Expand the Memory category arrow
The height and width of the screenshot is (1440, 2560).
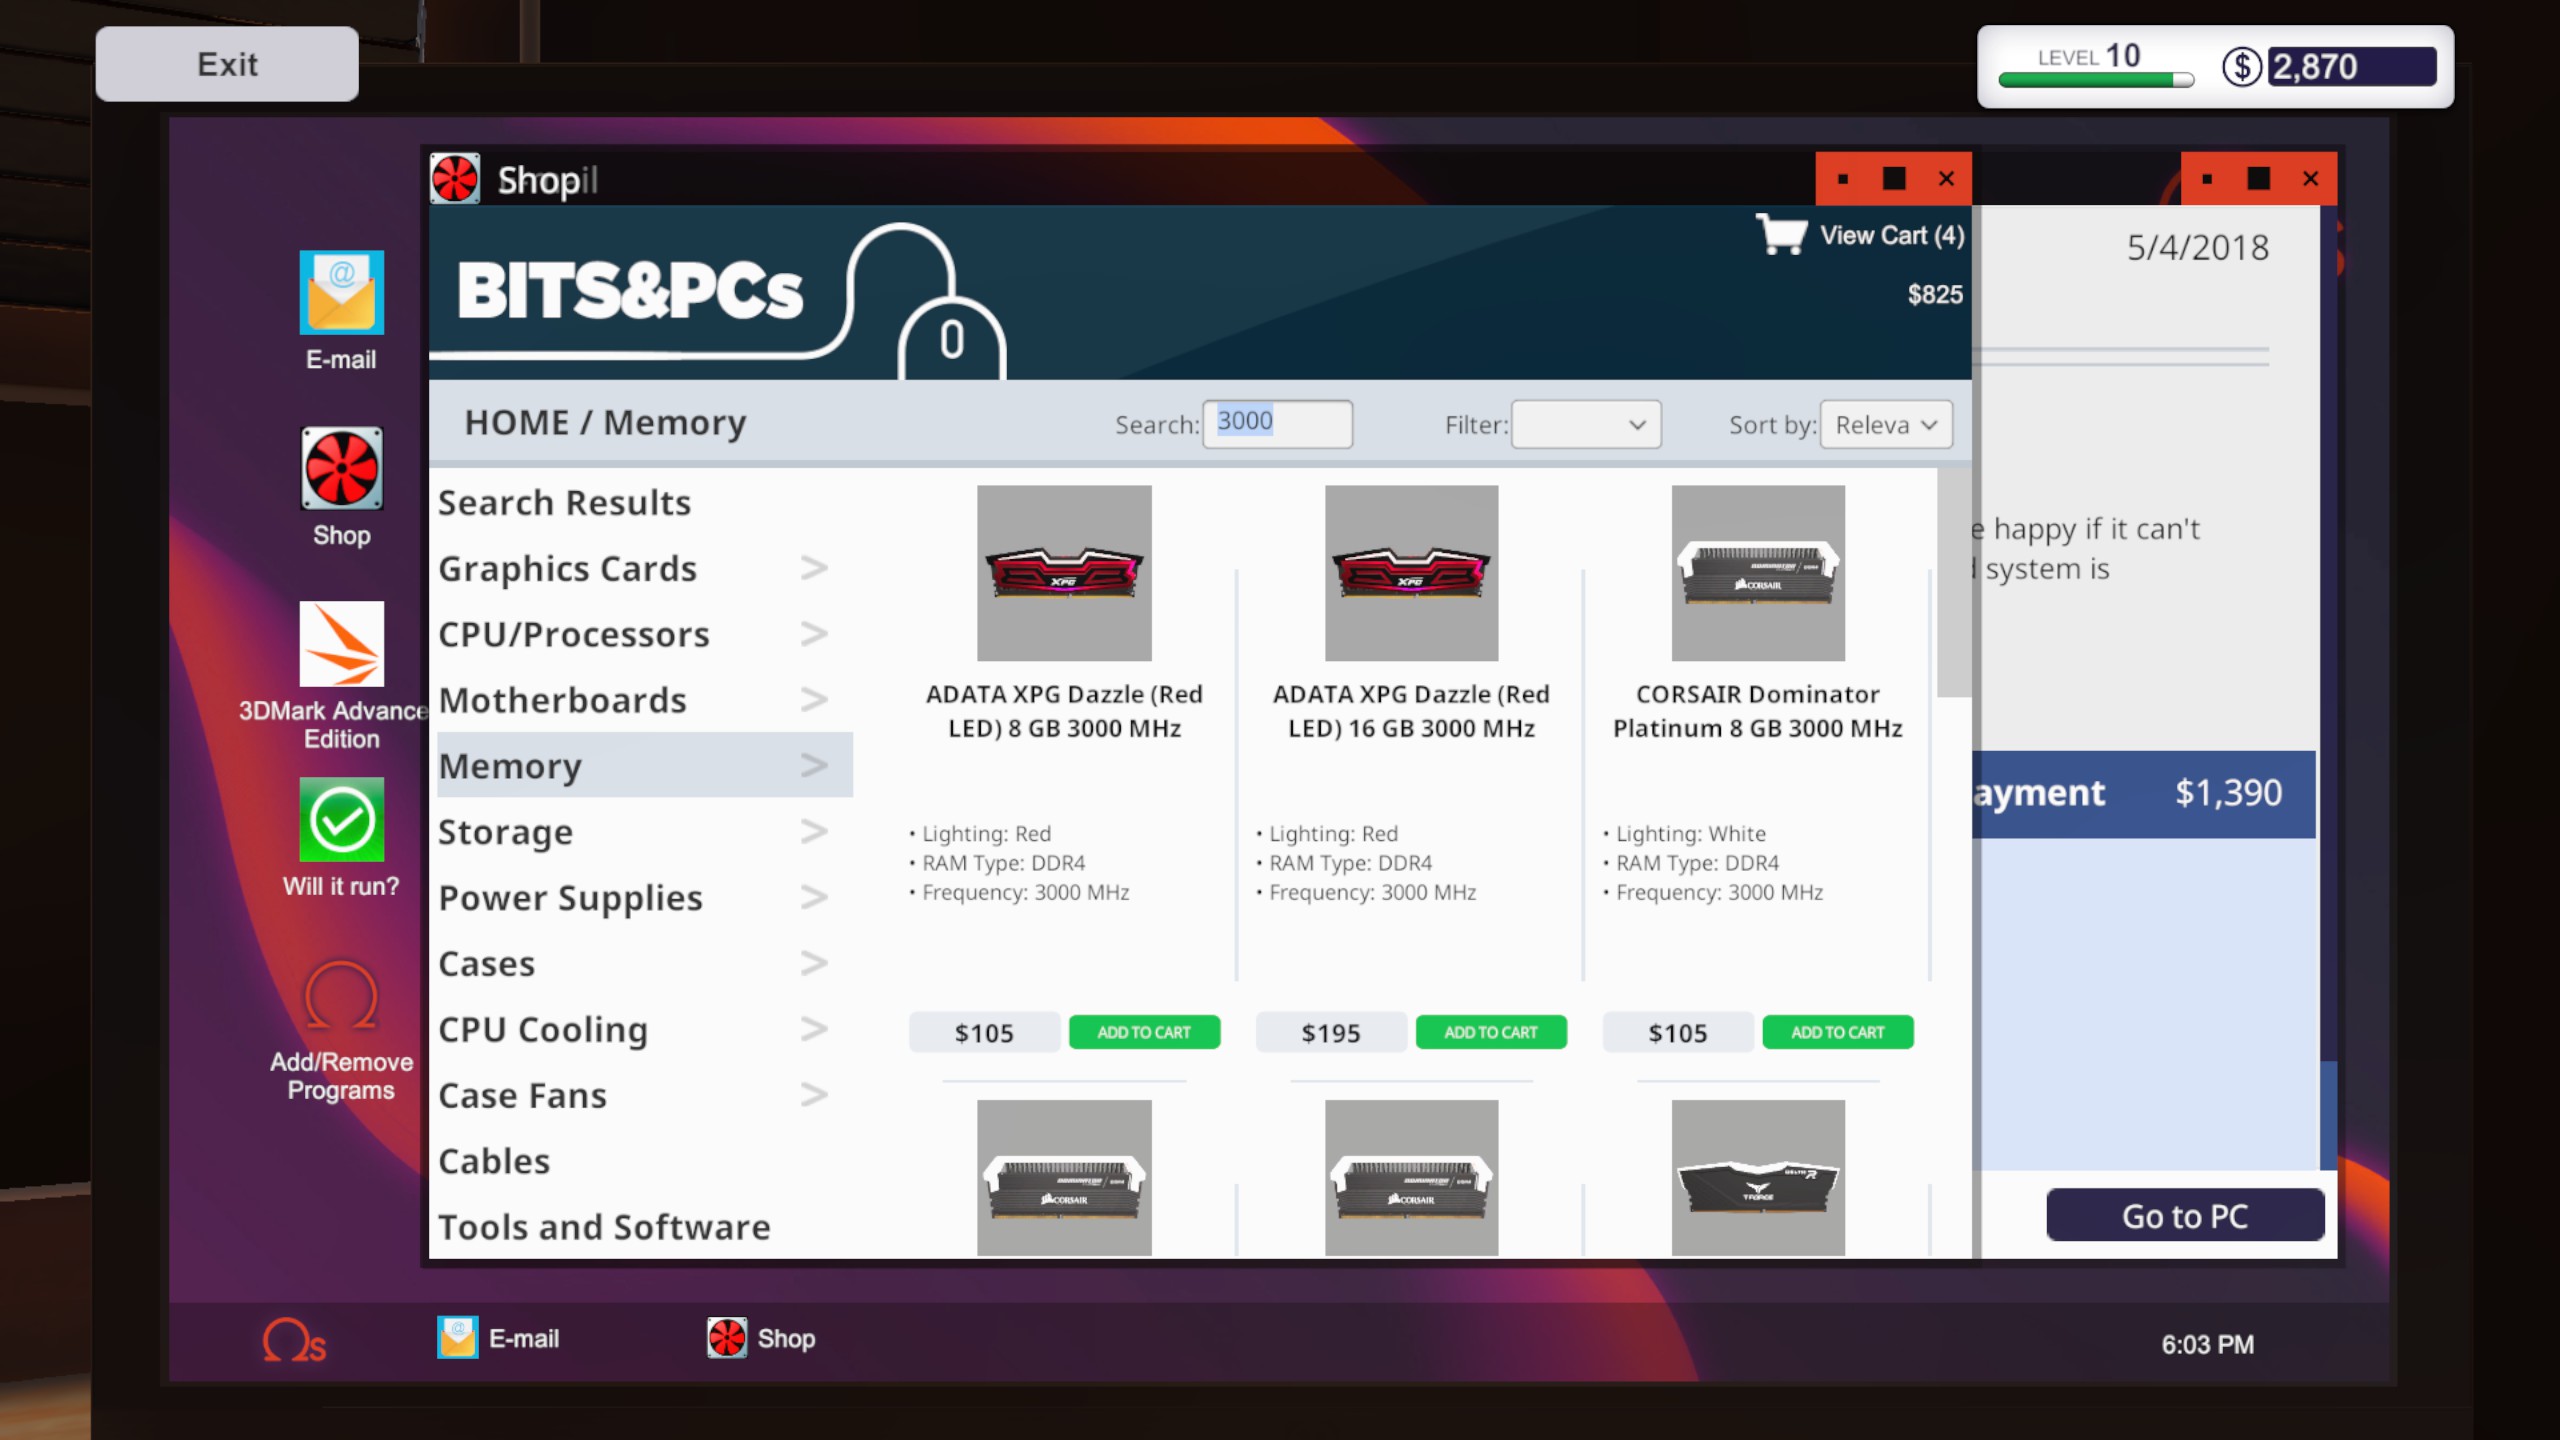tap(814, 766)
